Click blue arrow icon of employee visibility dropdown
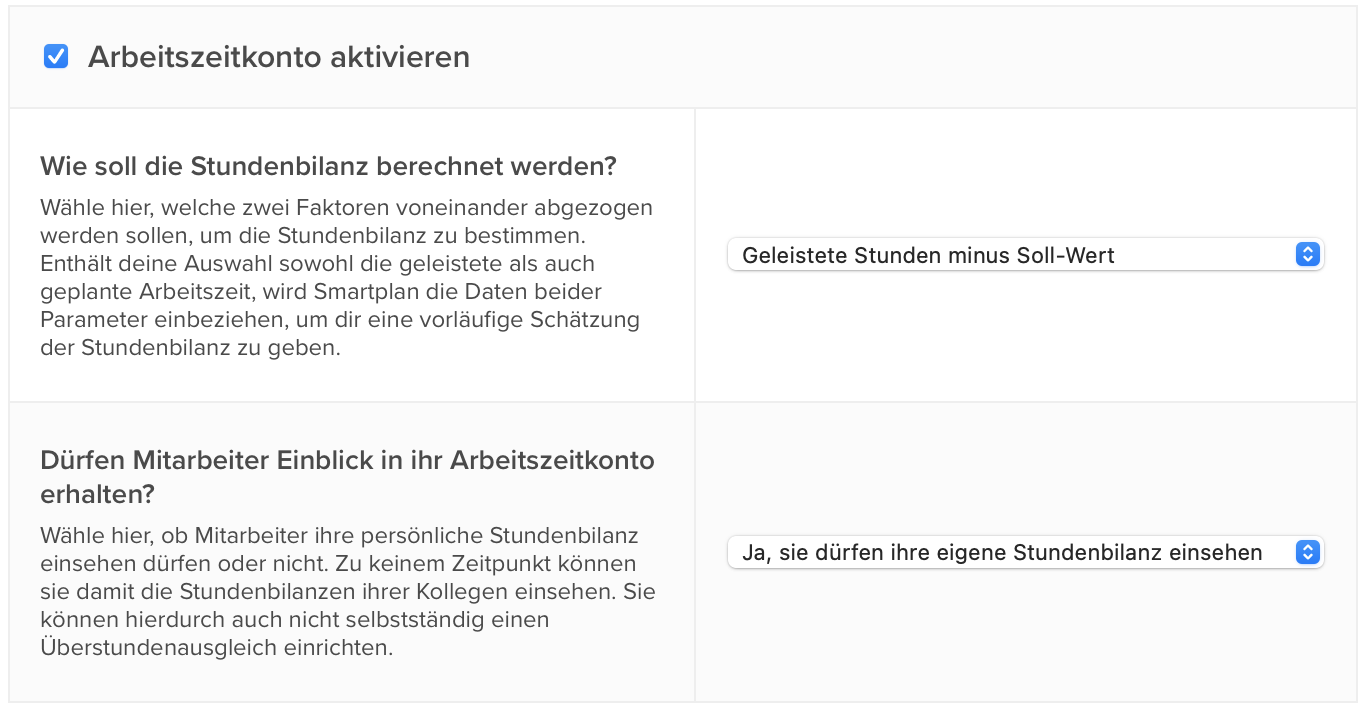The width and height of the screenshot is (1368, 712). [1307, 552]
